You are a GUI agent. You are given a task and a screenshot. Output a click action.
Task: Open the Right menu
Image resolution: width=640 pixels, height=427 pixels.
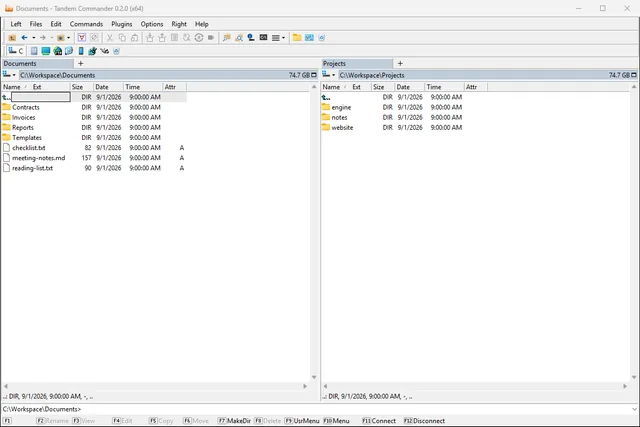tap(179, 24)
